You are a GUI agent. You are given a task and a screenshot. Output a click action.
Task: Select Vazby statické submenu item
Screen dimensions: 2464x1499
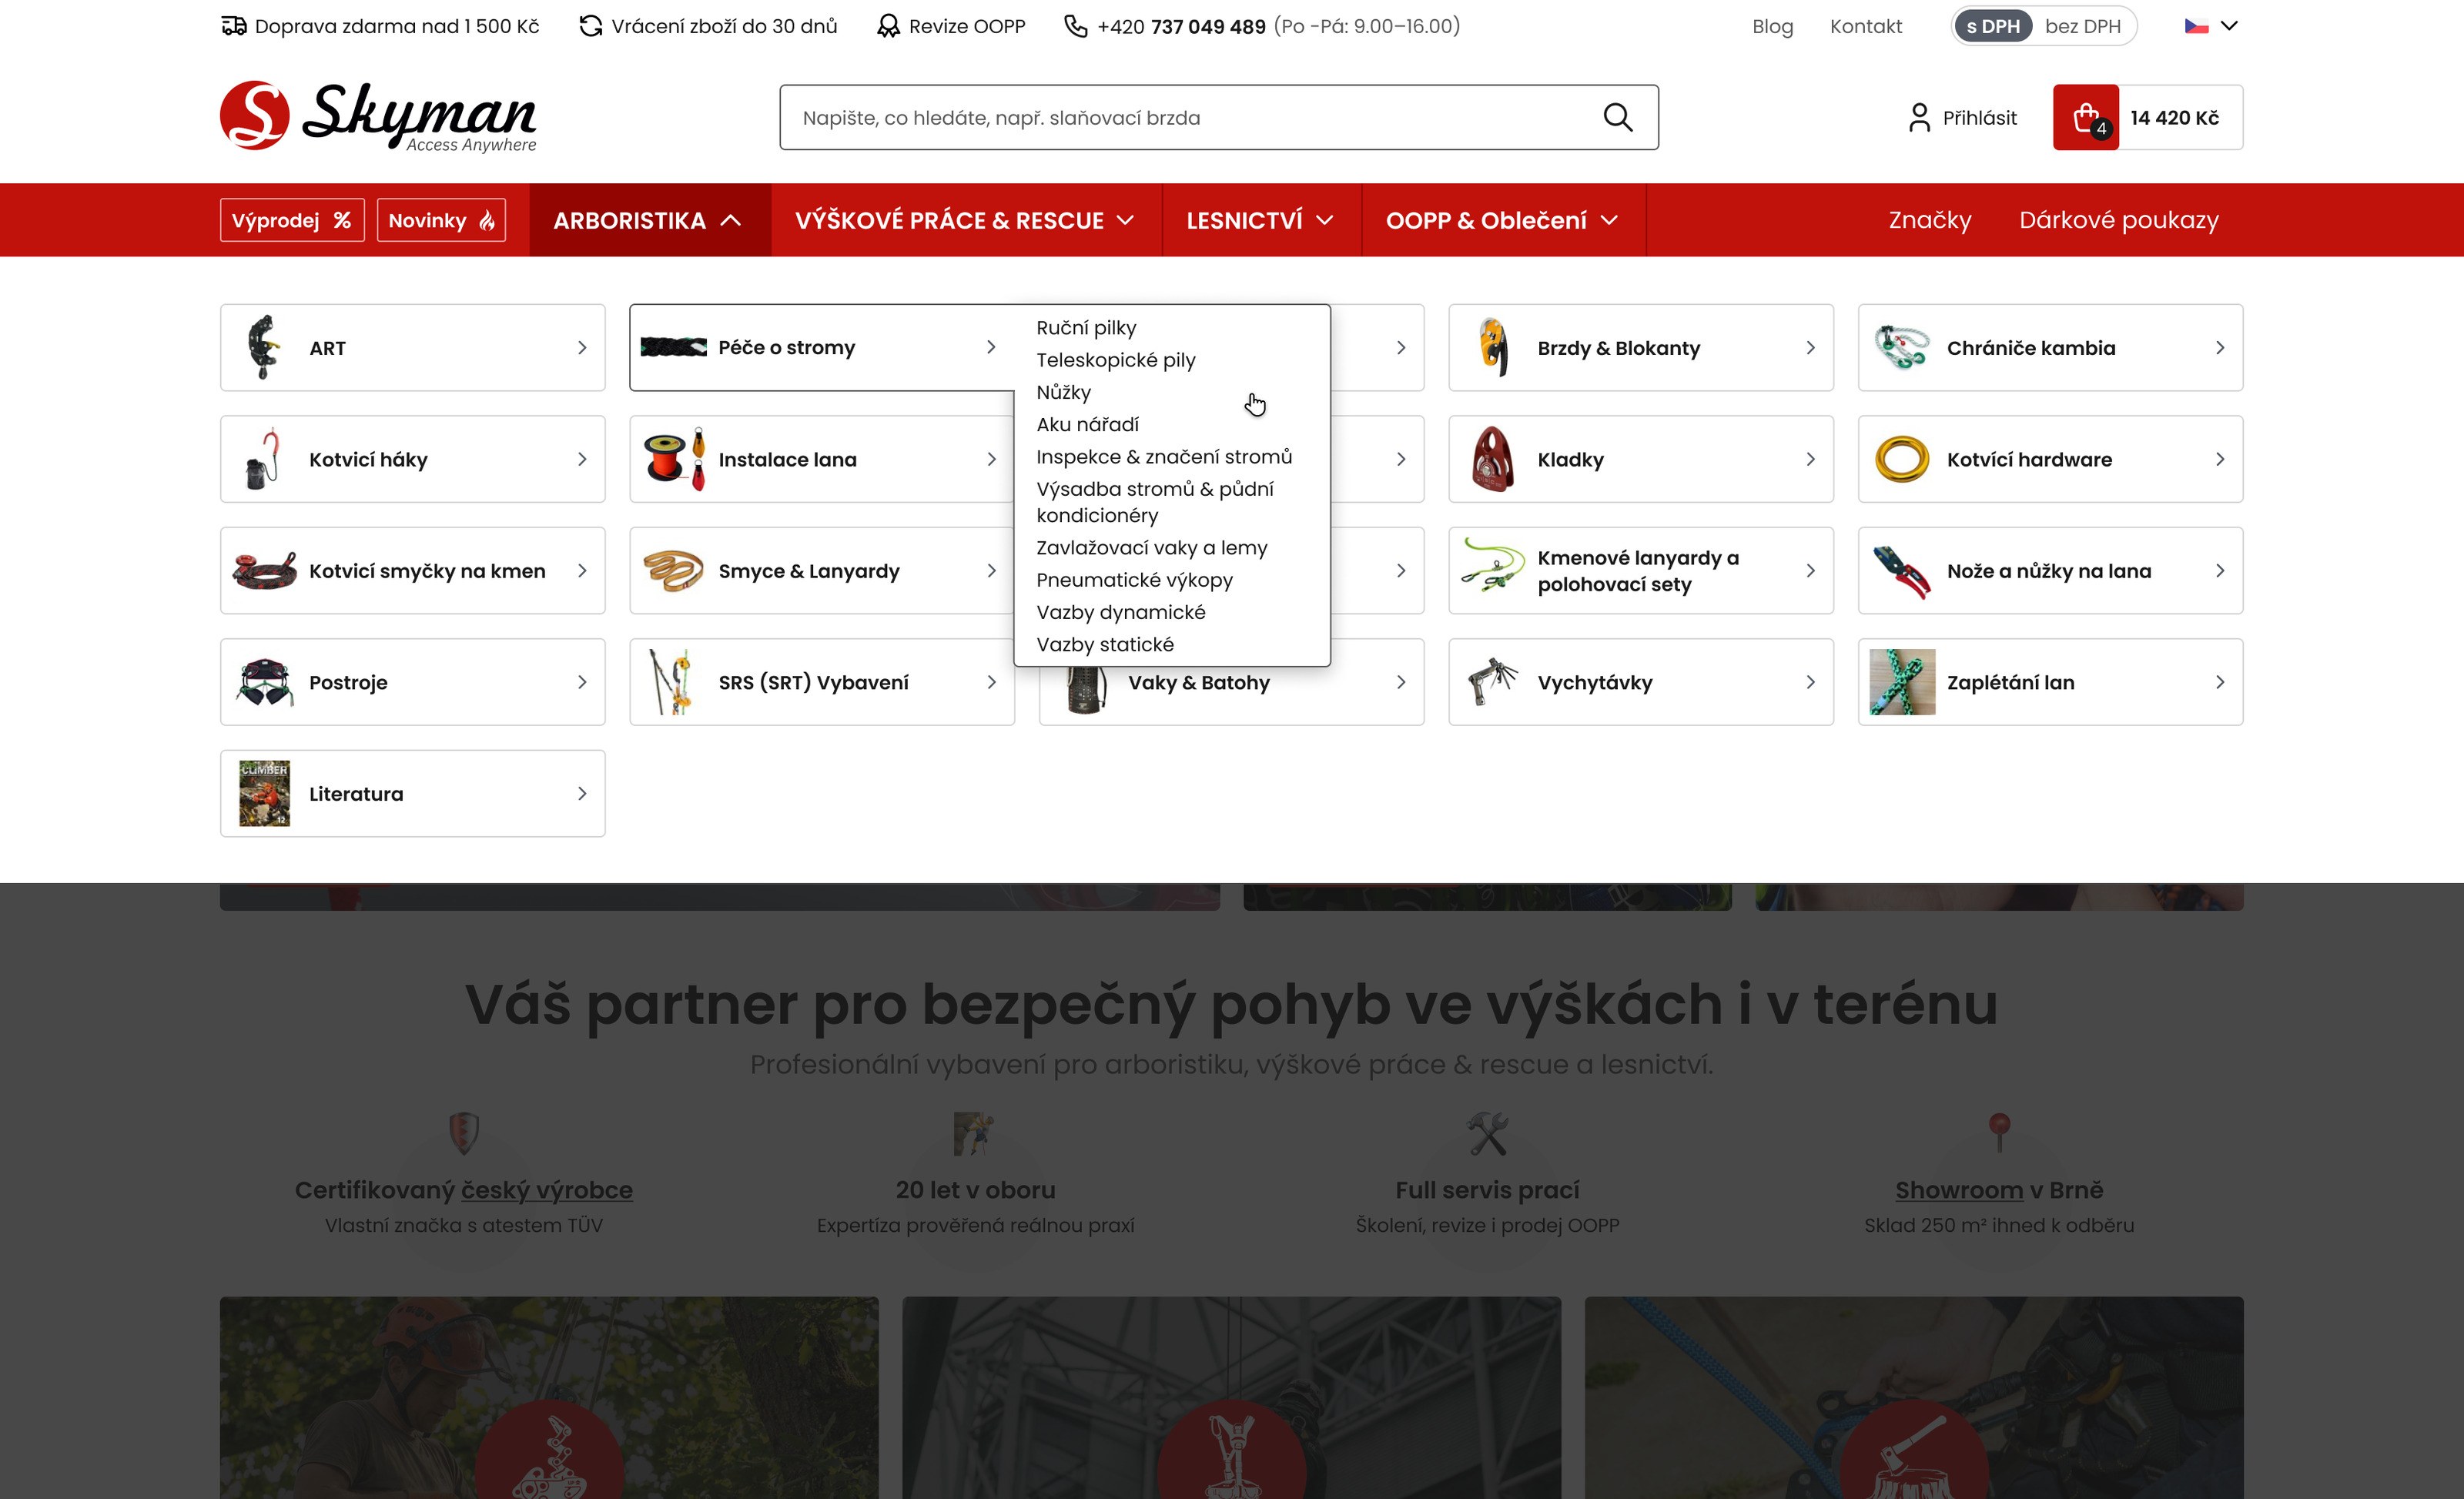(x=1104, y=644)
